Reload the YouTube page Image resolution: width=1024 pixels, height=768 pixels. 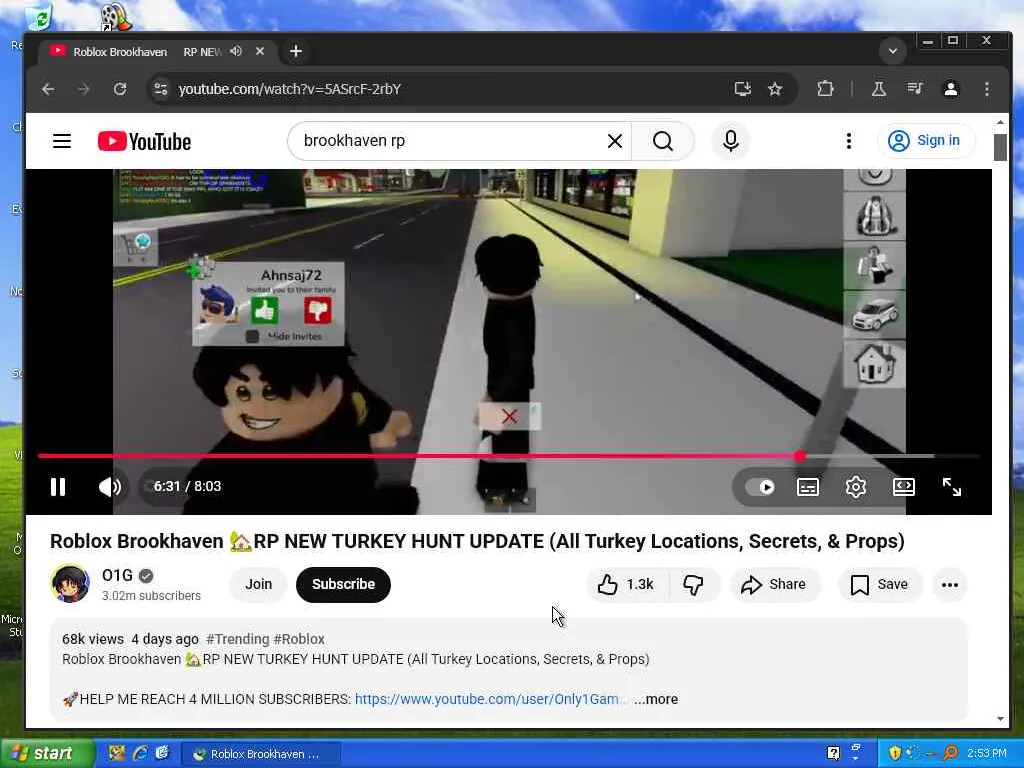coord(120,89)
